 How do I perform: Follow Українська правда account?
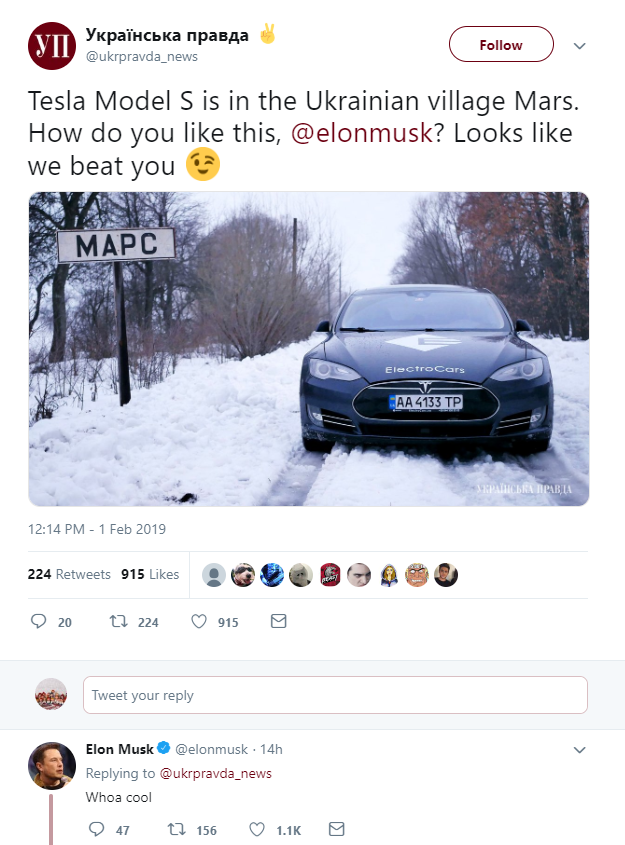tap(501, 45)
